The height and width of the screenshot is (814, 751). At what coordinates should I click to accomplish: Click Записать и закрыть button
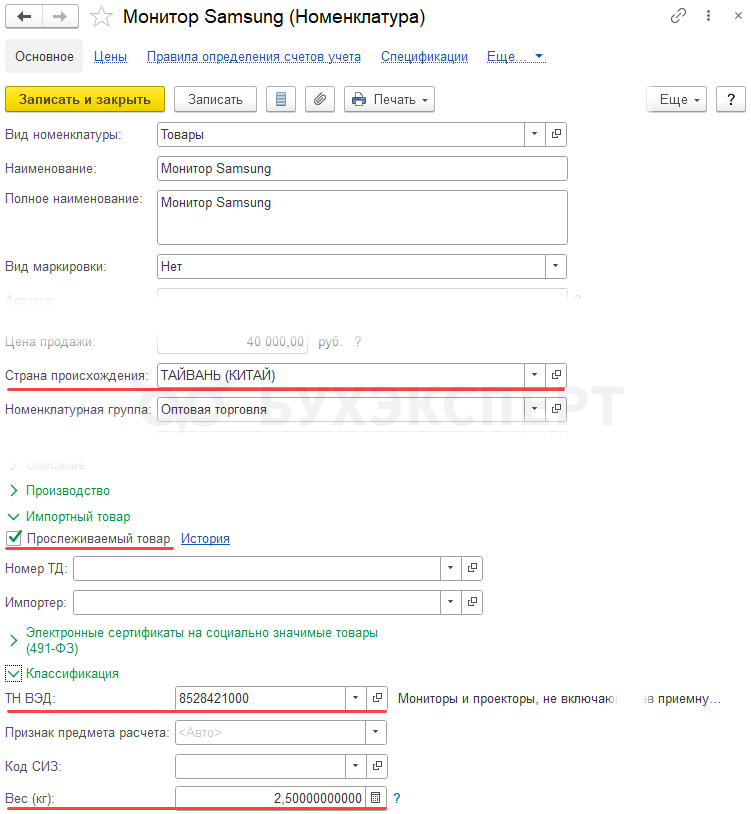(85, 99)
